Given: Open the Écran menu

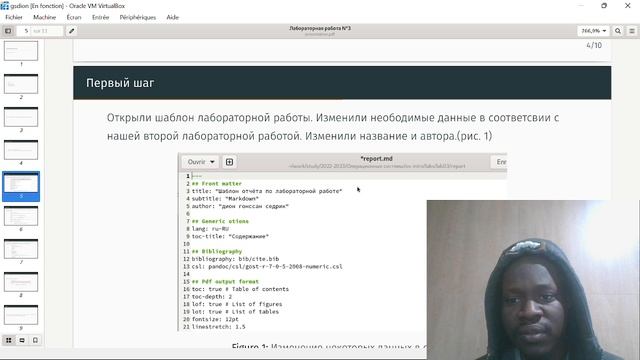Looking at the screenshot, I should click(x=74, y=17).
